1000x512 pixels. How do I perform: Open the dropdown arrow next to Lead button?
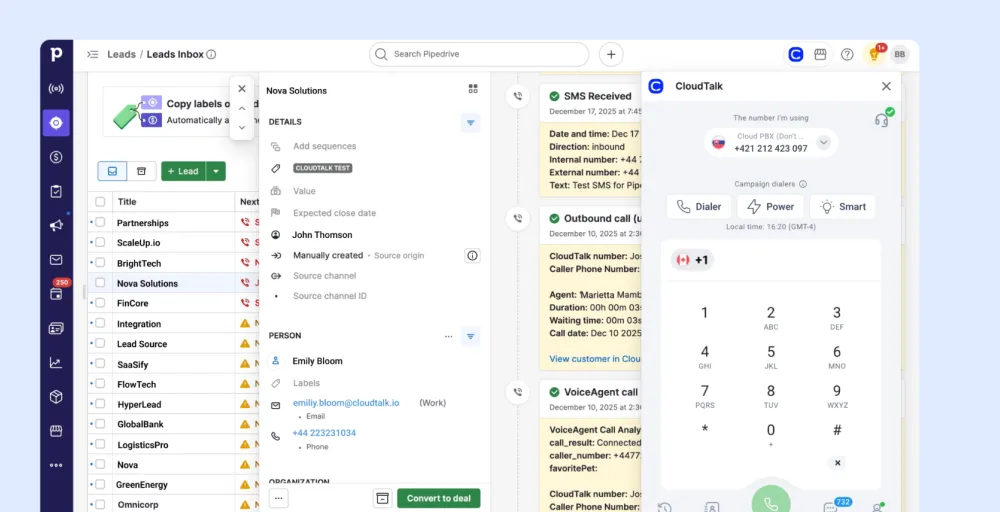pyautogui.click(x=216, y=171)
